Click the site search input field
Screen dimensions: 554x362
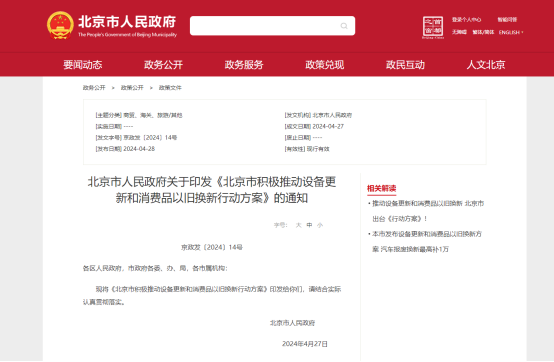coord(272,26)
